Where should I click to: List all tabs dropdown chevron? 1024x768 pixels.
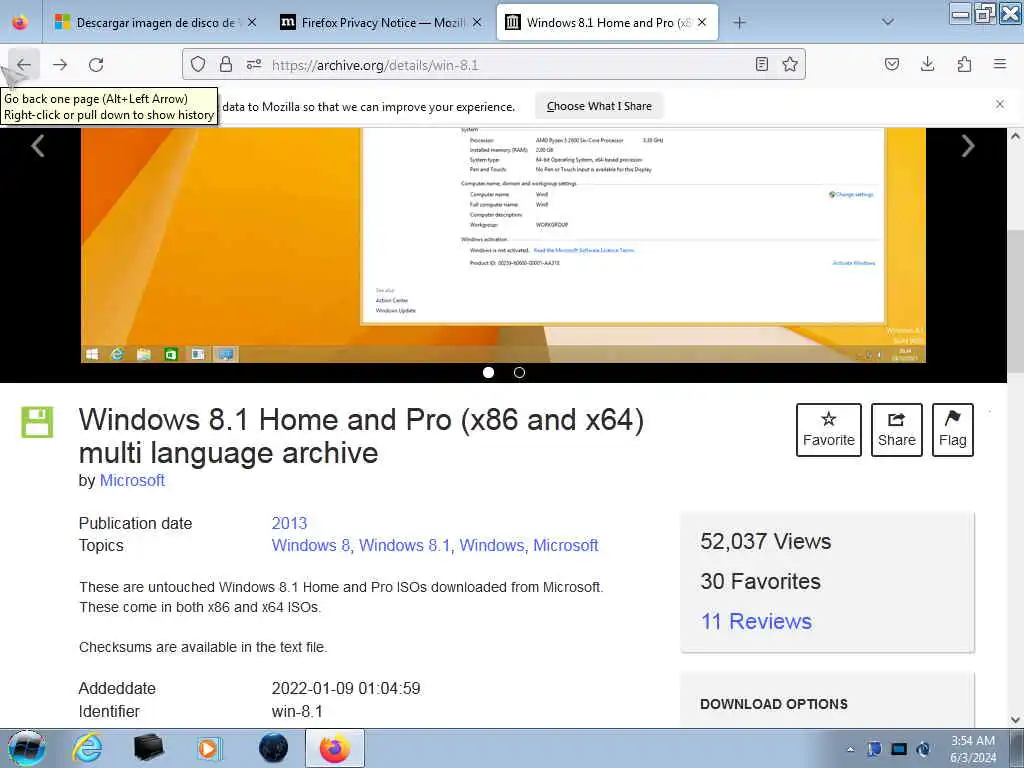click(x=888, y=22)
